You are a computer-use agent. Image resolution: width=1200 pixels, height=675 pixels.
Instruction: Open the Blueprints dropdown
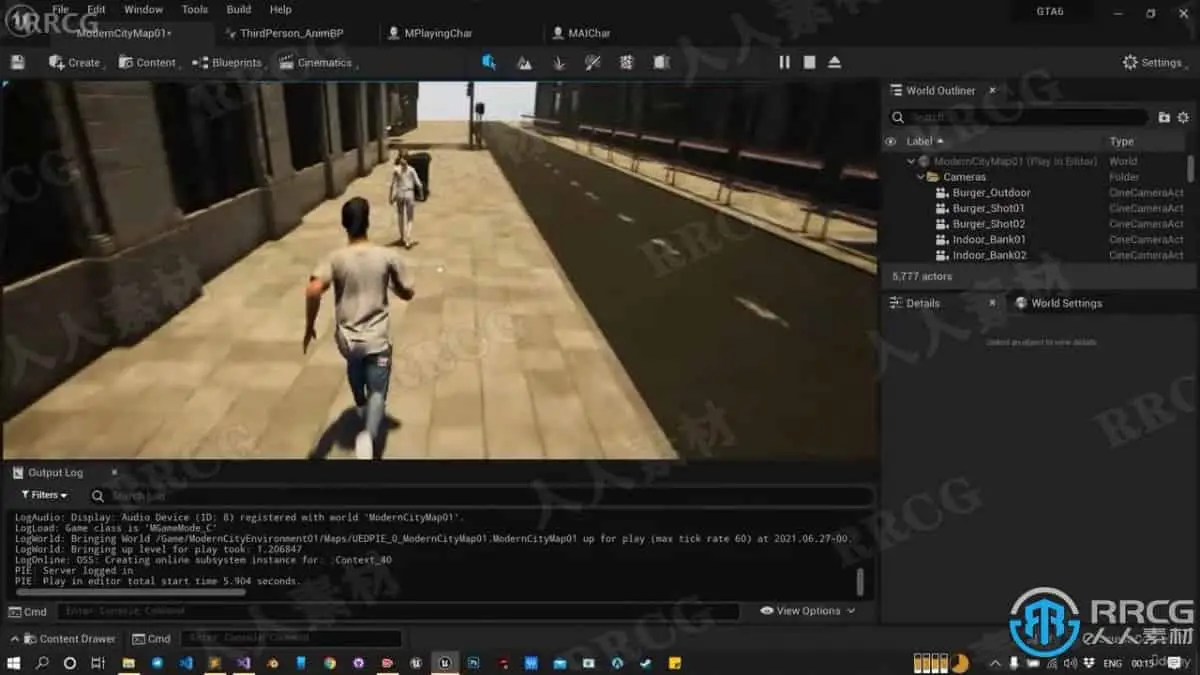(229, 62)
